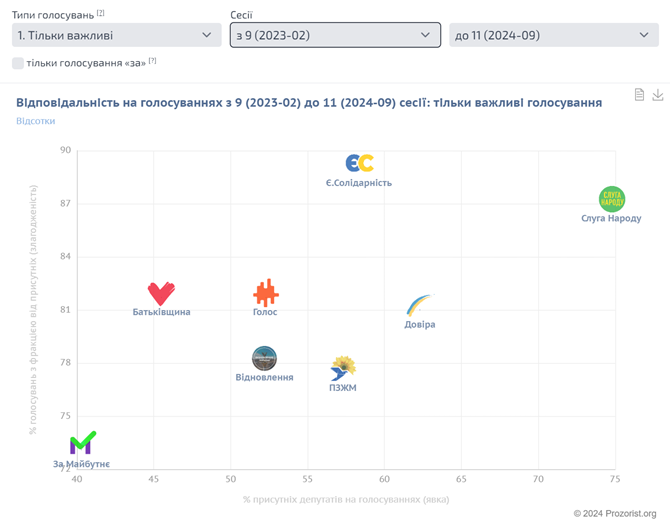
Task: Select the Є.Солідарність party logo
Action: coord(359,163)
